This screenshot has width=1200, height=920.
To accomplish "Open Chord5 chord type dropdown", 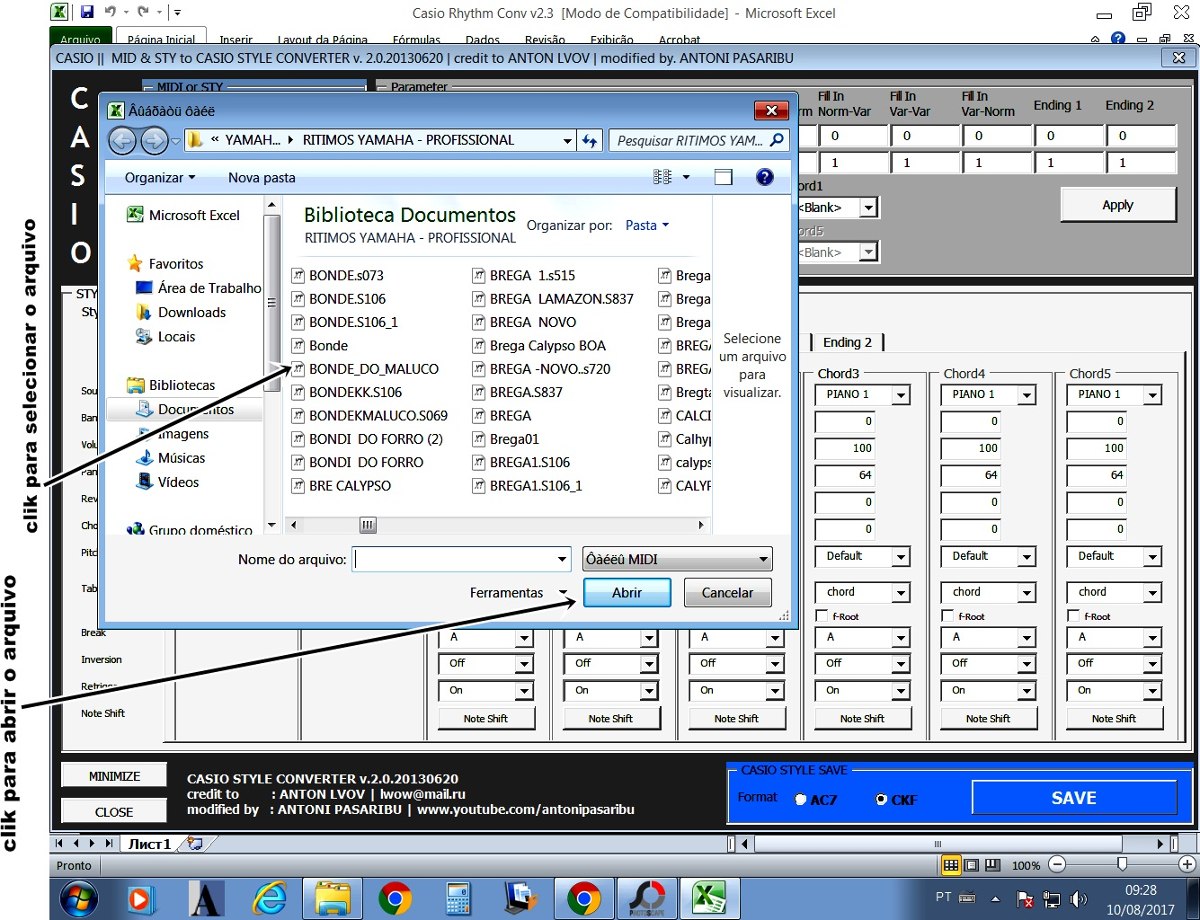I will click(1153, 592).
